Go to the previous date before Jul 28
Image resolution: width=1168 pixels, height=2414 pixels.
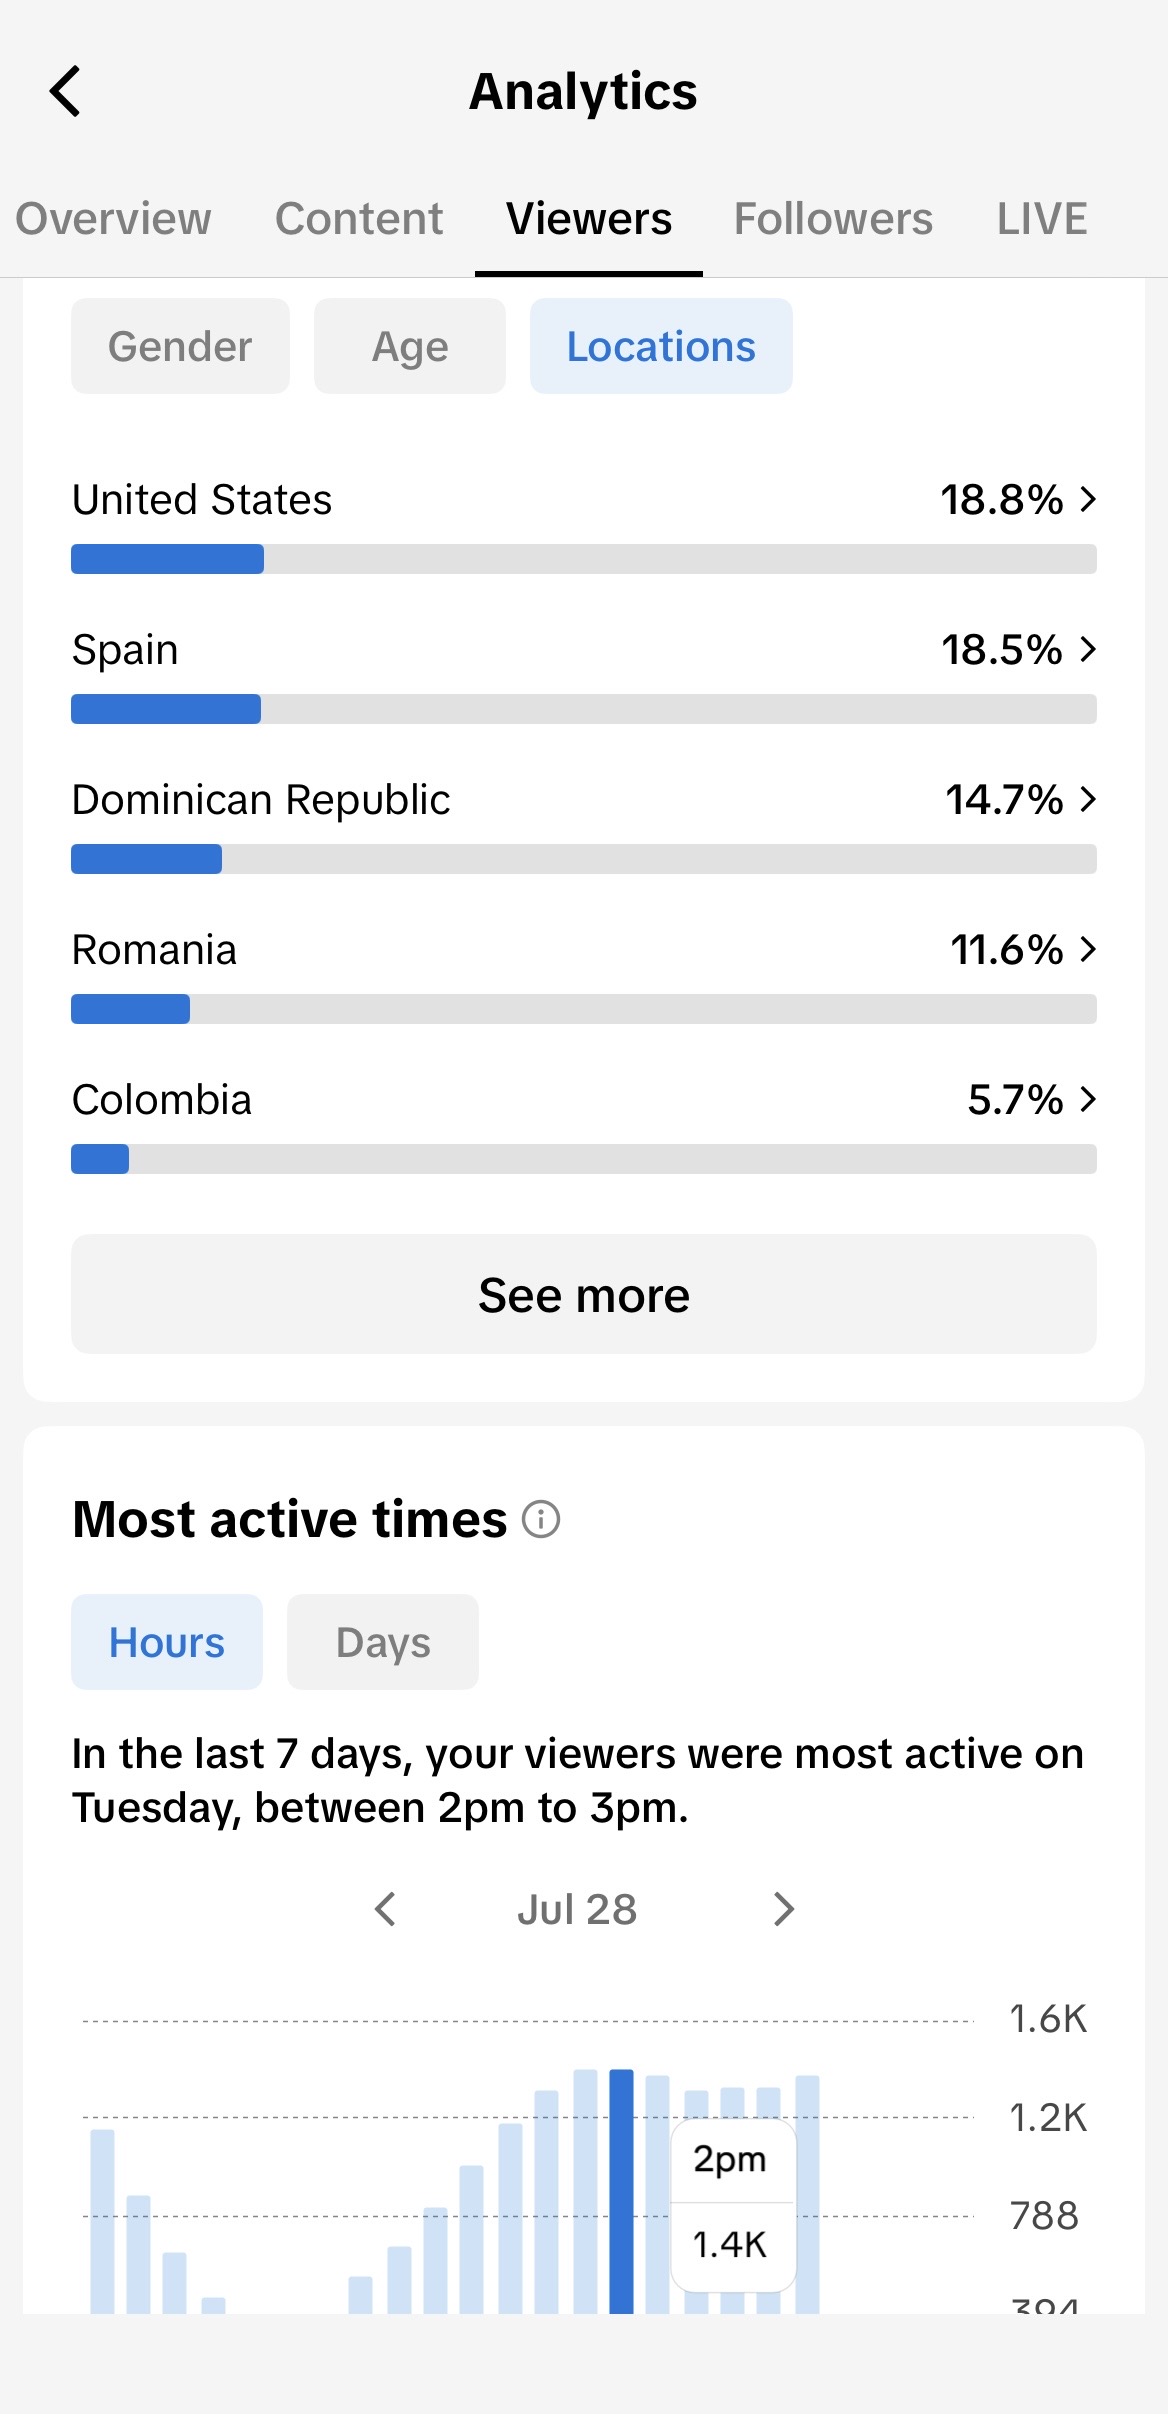coord(385,1909)
